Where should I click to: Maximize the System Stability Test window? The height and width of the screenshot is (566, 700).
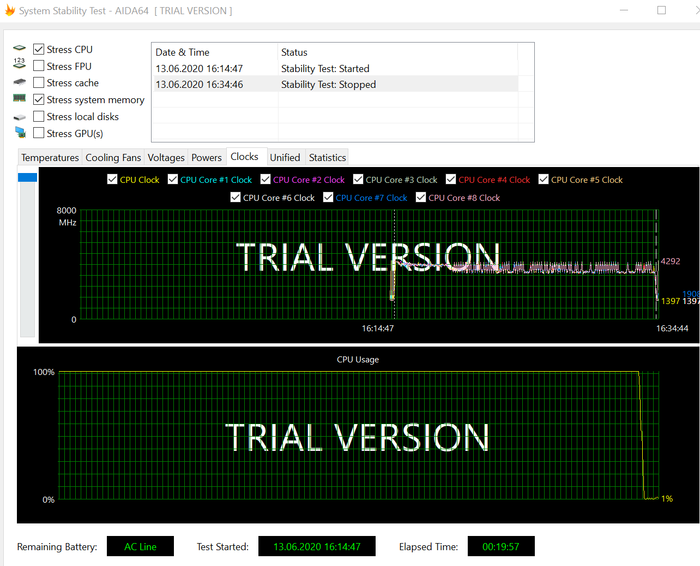pyautogui.click(x=662, y=10)
